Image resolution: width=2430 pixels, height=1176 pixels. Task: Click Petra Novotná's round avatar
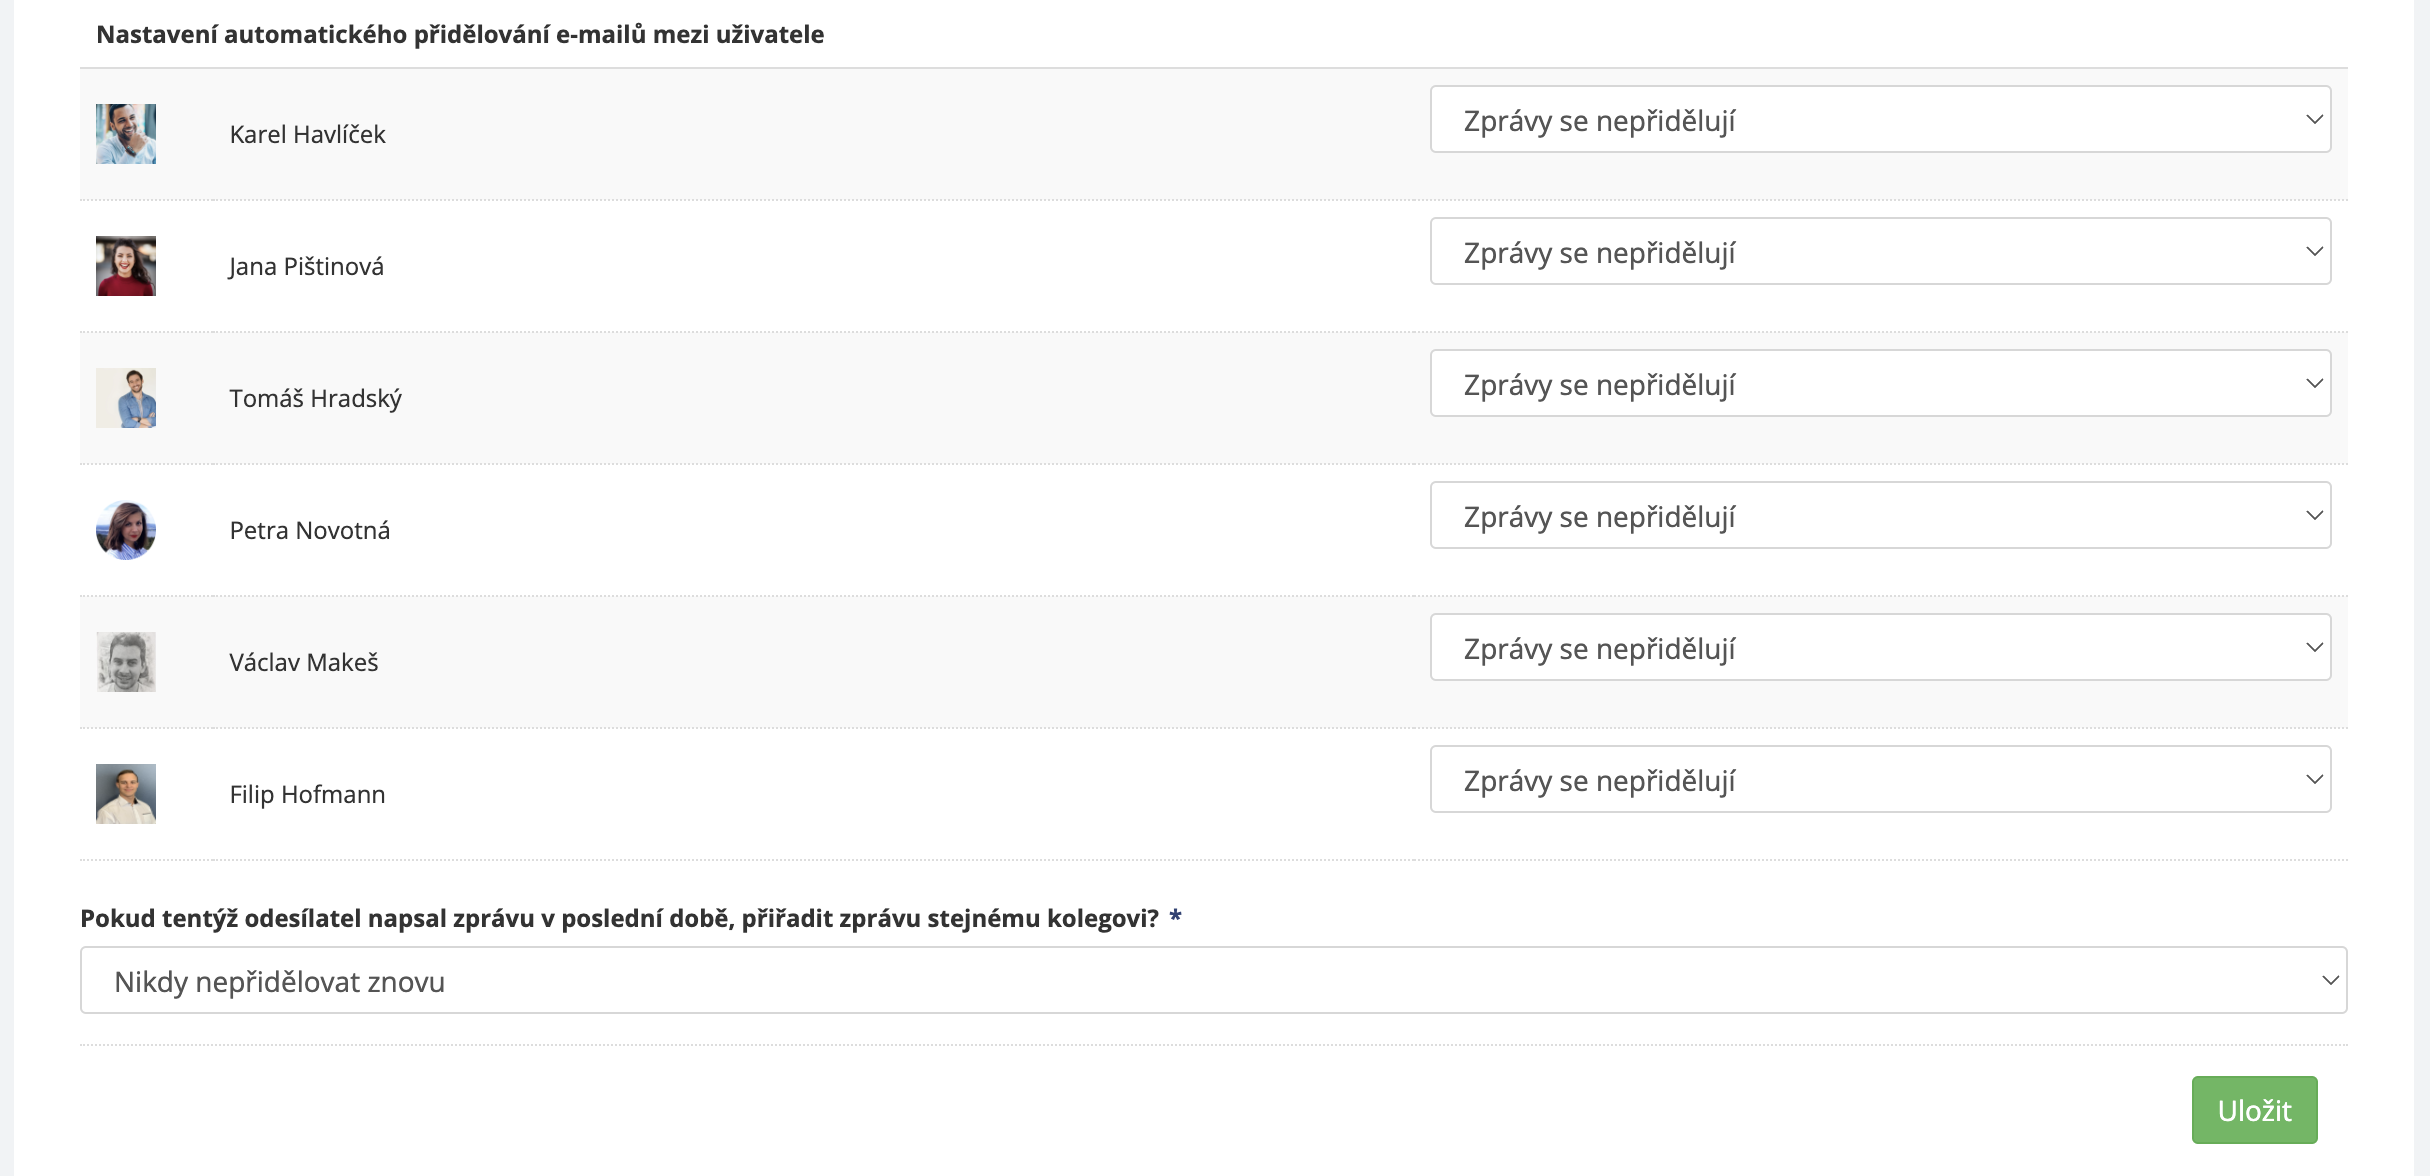click(126, 530)
